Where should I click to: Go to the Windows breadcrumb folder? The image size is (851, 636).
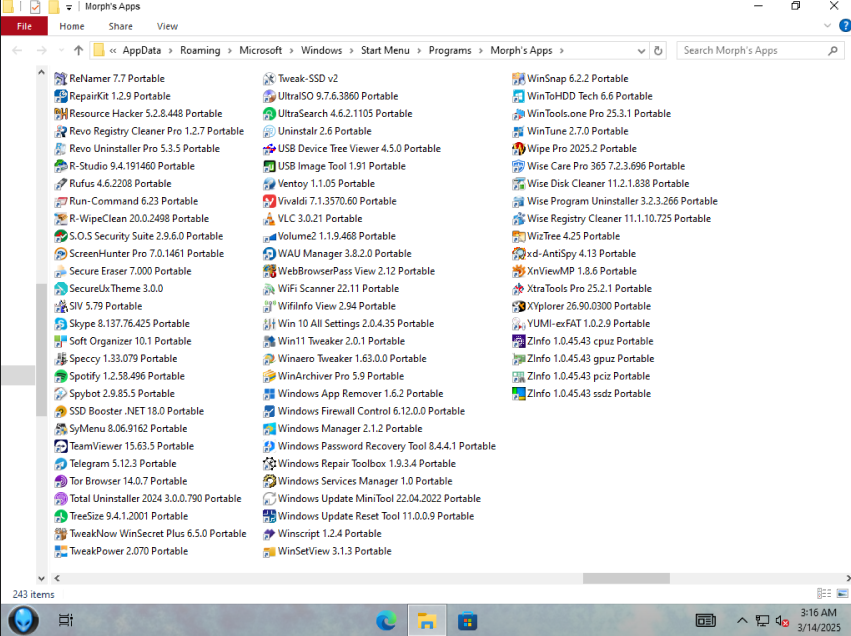[x=321, y=50]
